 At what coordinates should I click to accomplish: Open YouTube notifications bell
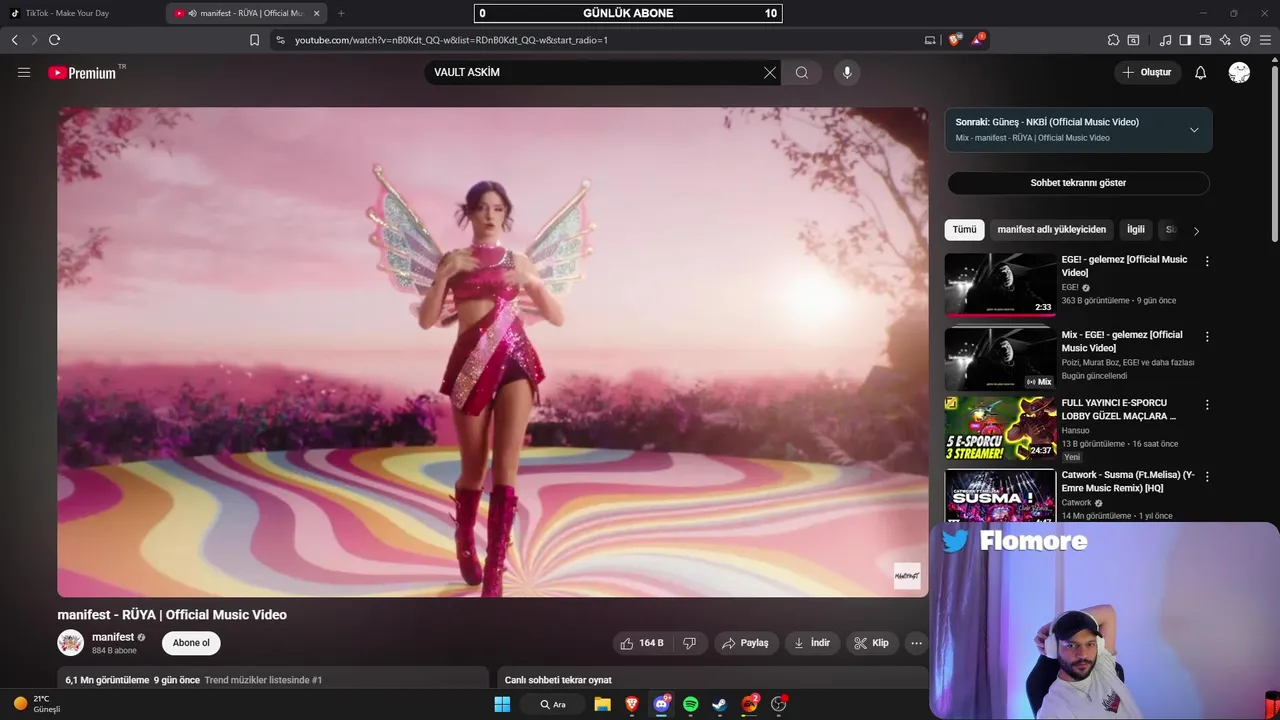coord(1201,73)
